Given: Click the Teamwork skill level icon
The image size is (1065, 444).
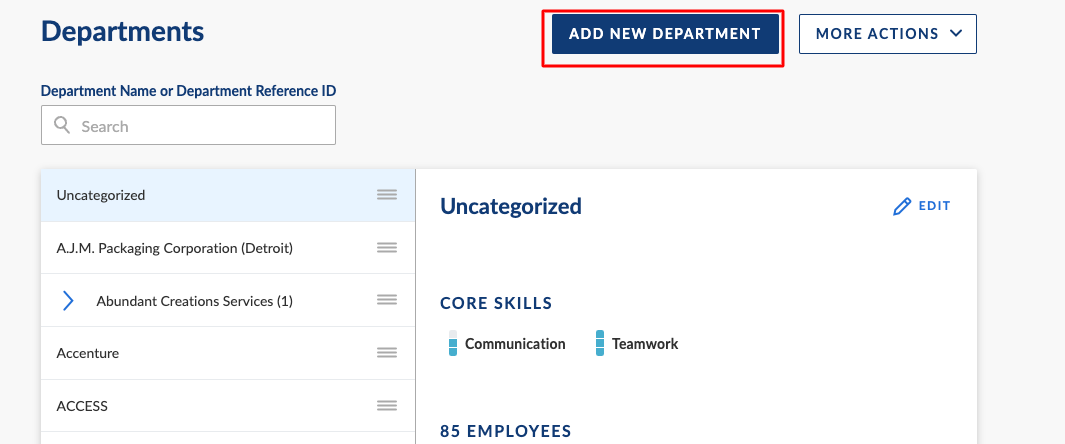Looking at the screenshot, I should 600,344.
